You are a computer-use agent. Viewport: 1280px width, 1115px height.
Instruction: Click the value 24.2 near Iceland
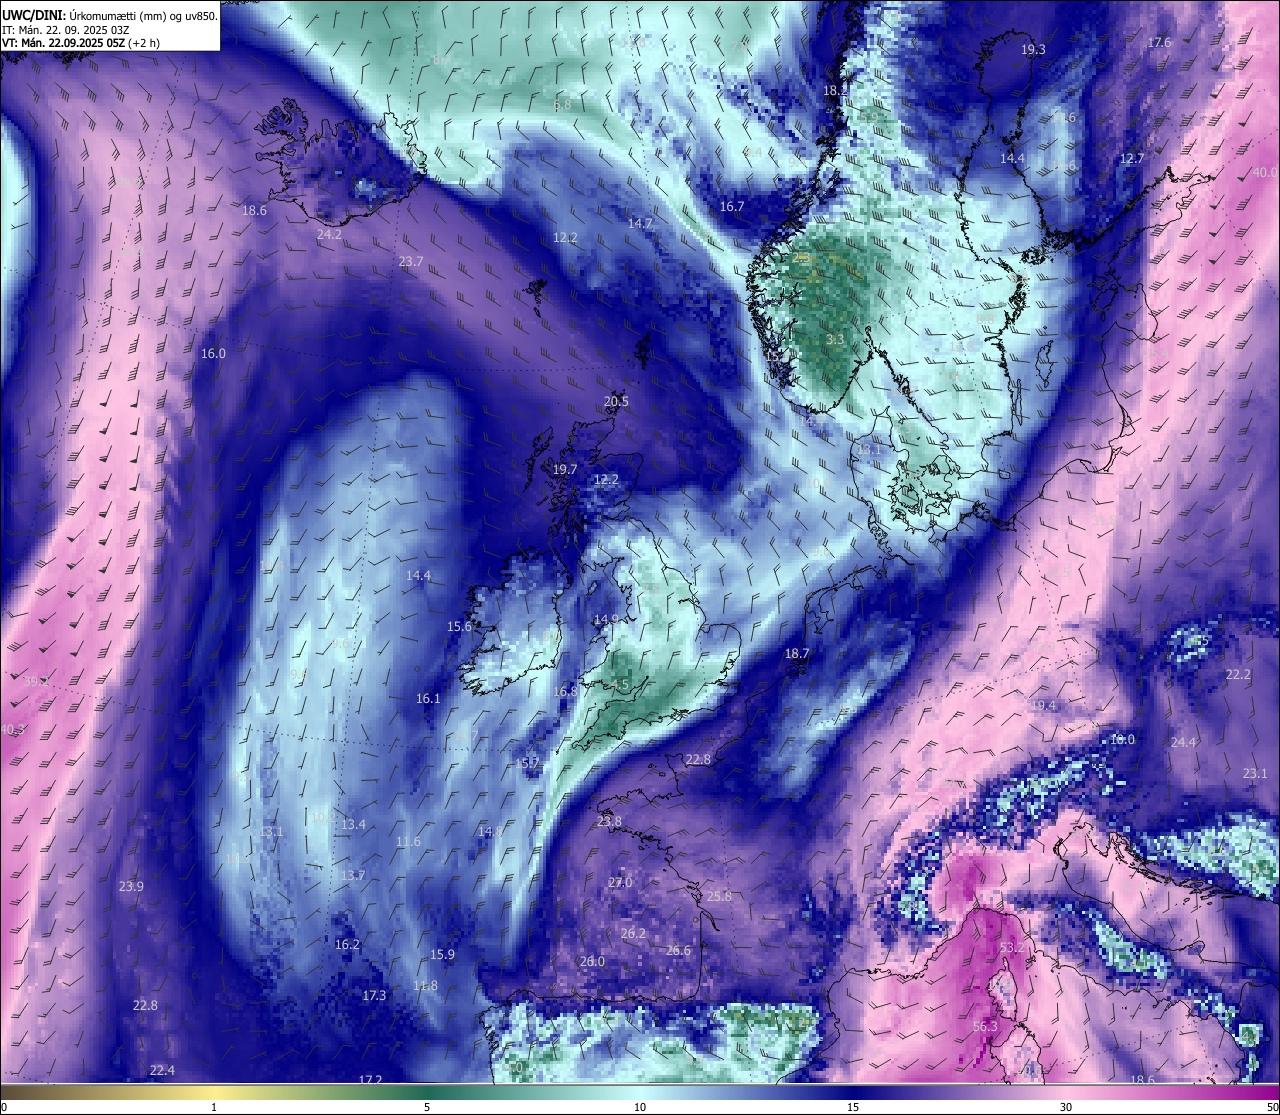(329, 235)
